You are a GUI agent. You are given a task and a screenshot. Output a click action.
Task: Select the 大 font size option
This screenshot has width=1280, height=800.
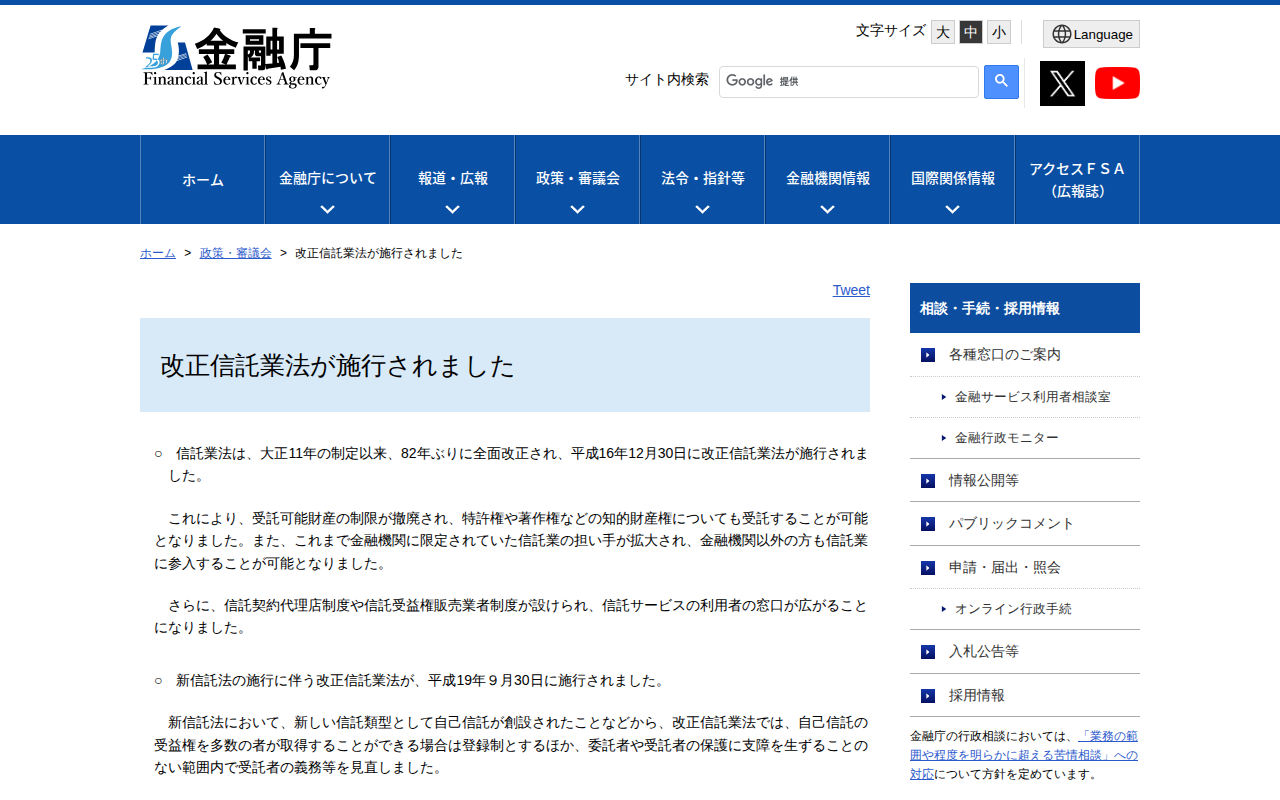pyautogui.click(x=941, y=31)
